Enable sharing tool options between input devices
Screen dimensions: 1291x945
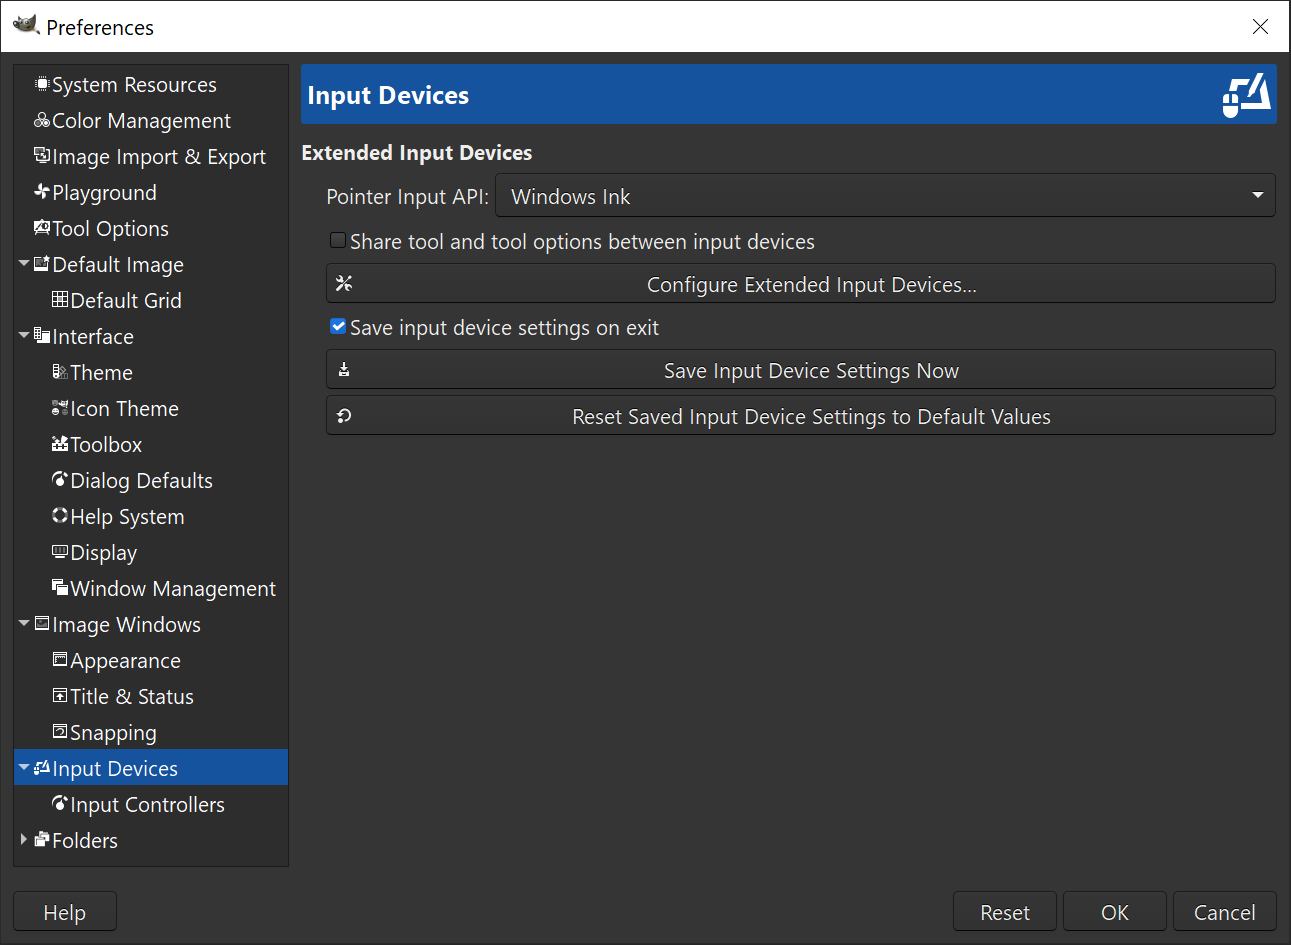(338, 240)
